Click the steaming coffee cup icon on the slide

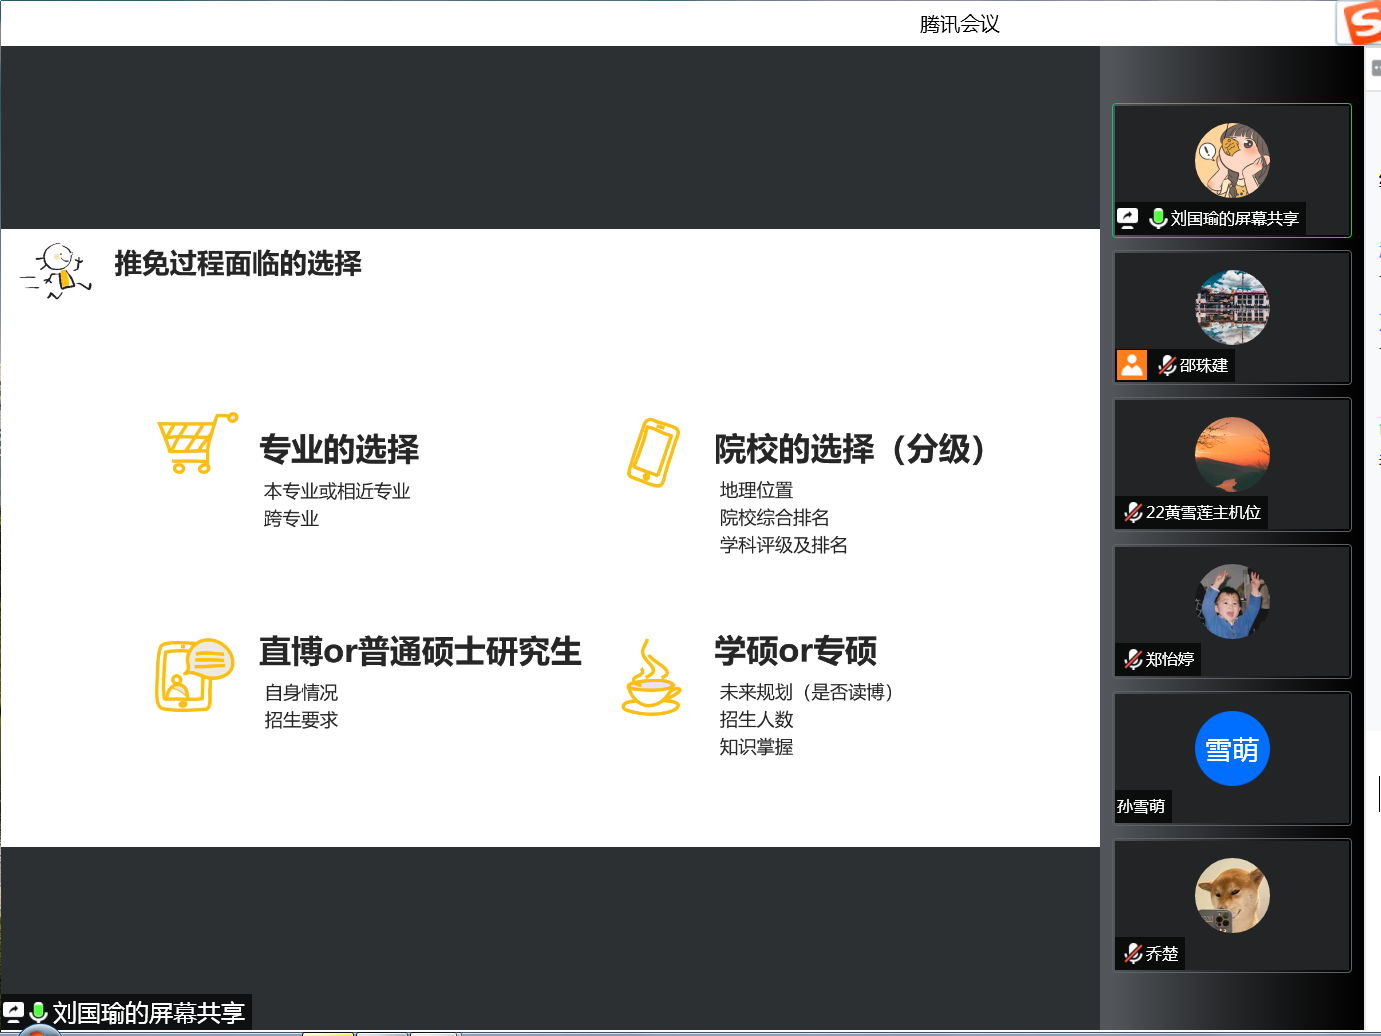[651, 680]
